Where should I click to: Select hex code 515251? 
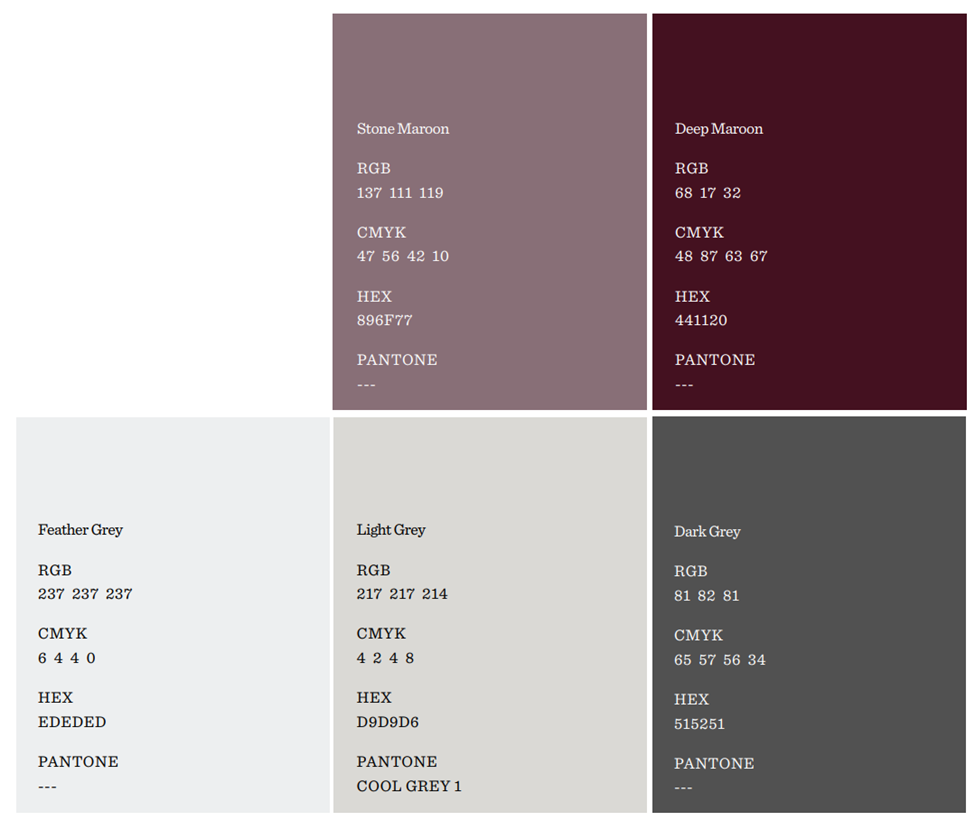pyautogui.click(x=699, y=724)
